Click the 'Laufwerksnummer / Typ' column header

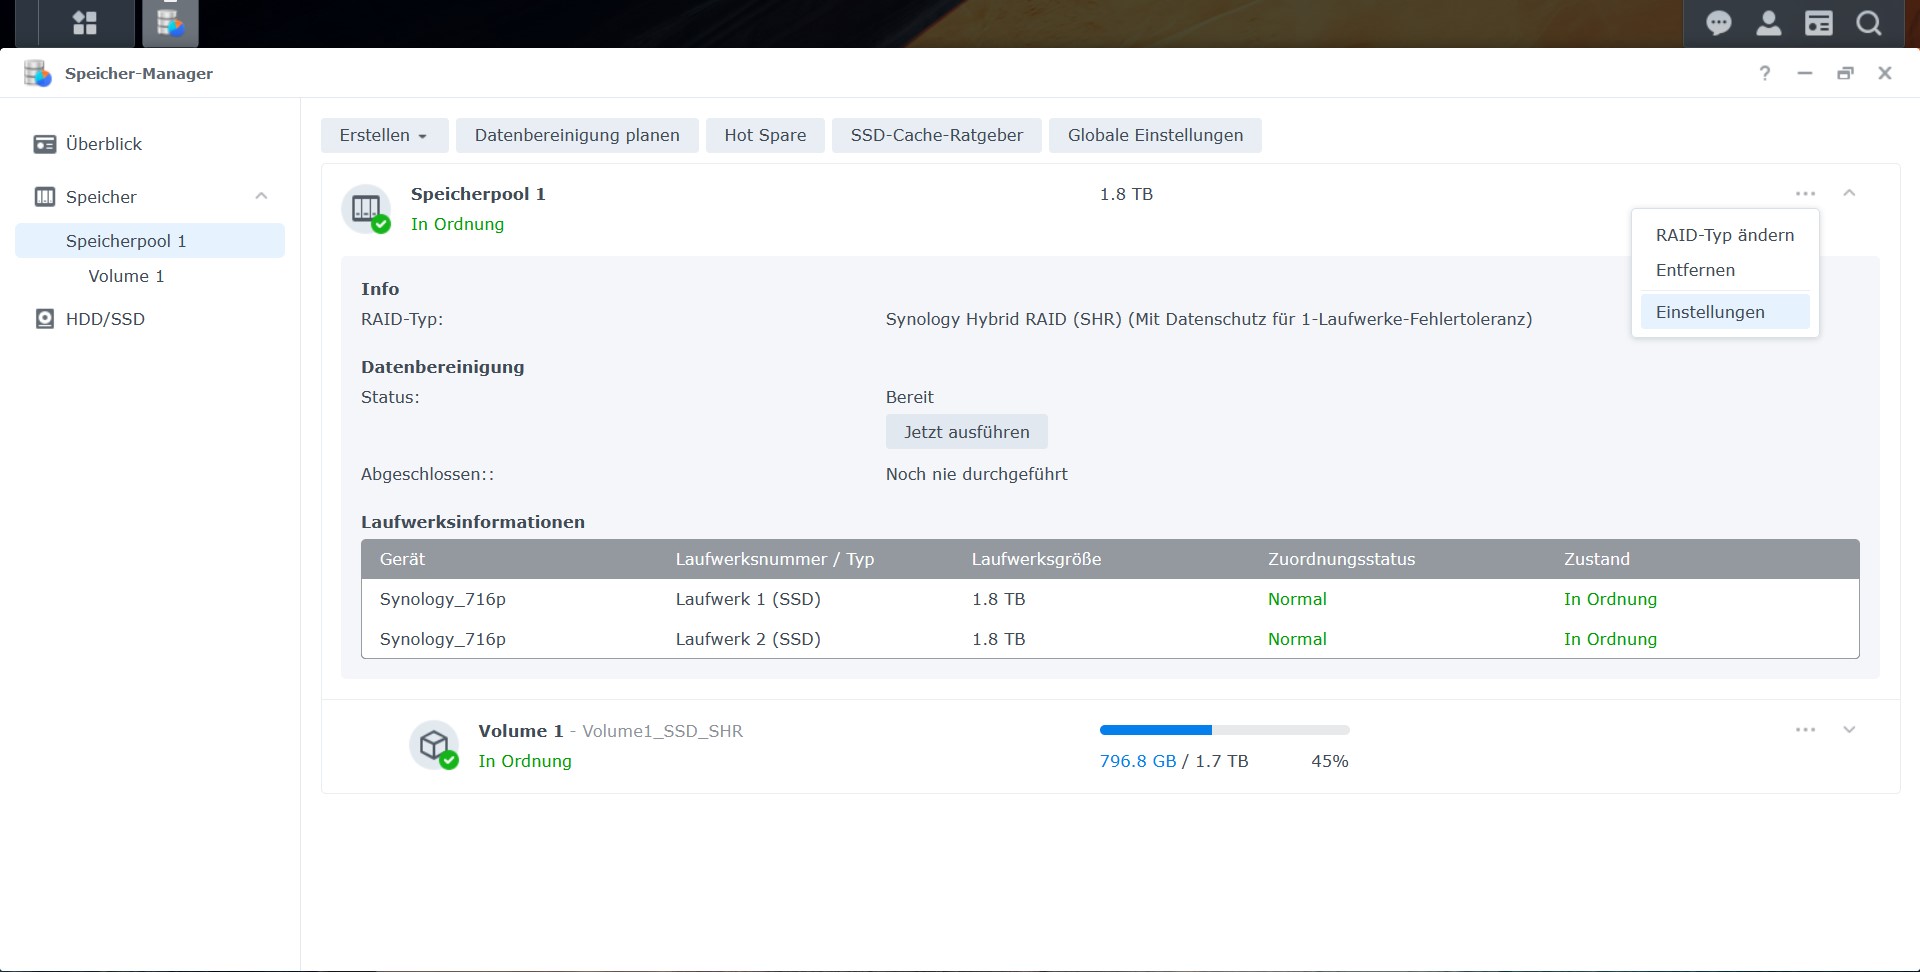coord(775,560)
